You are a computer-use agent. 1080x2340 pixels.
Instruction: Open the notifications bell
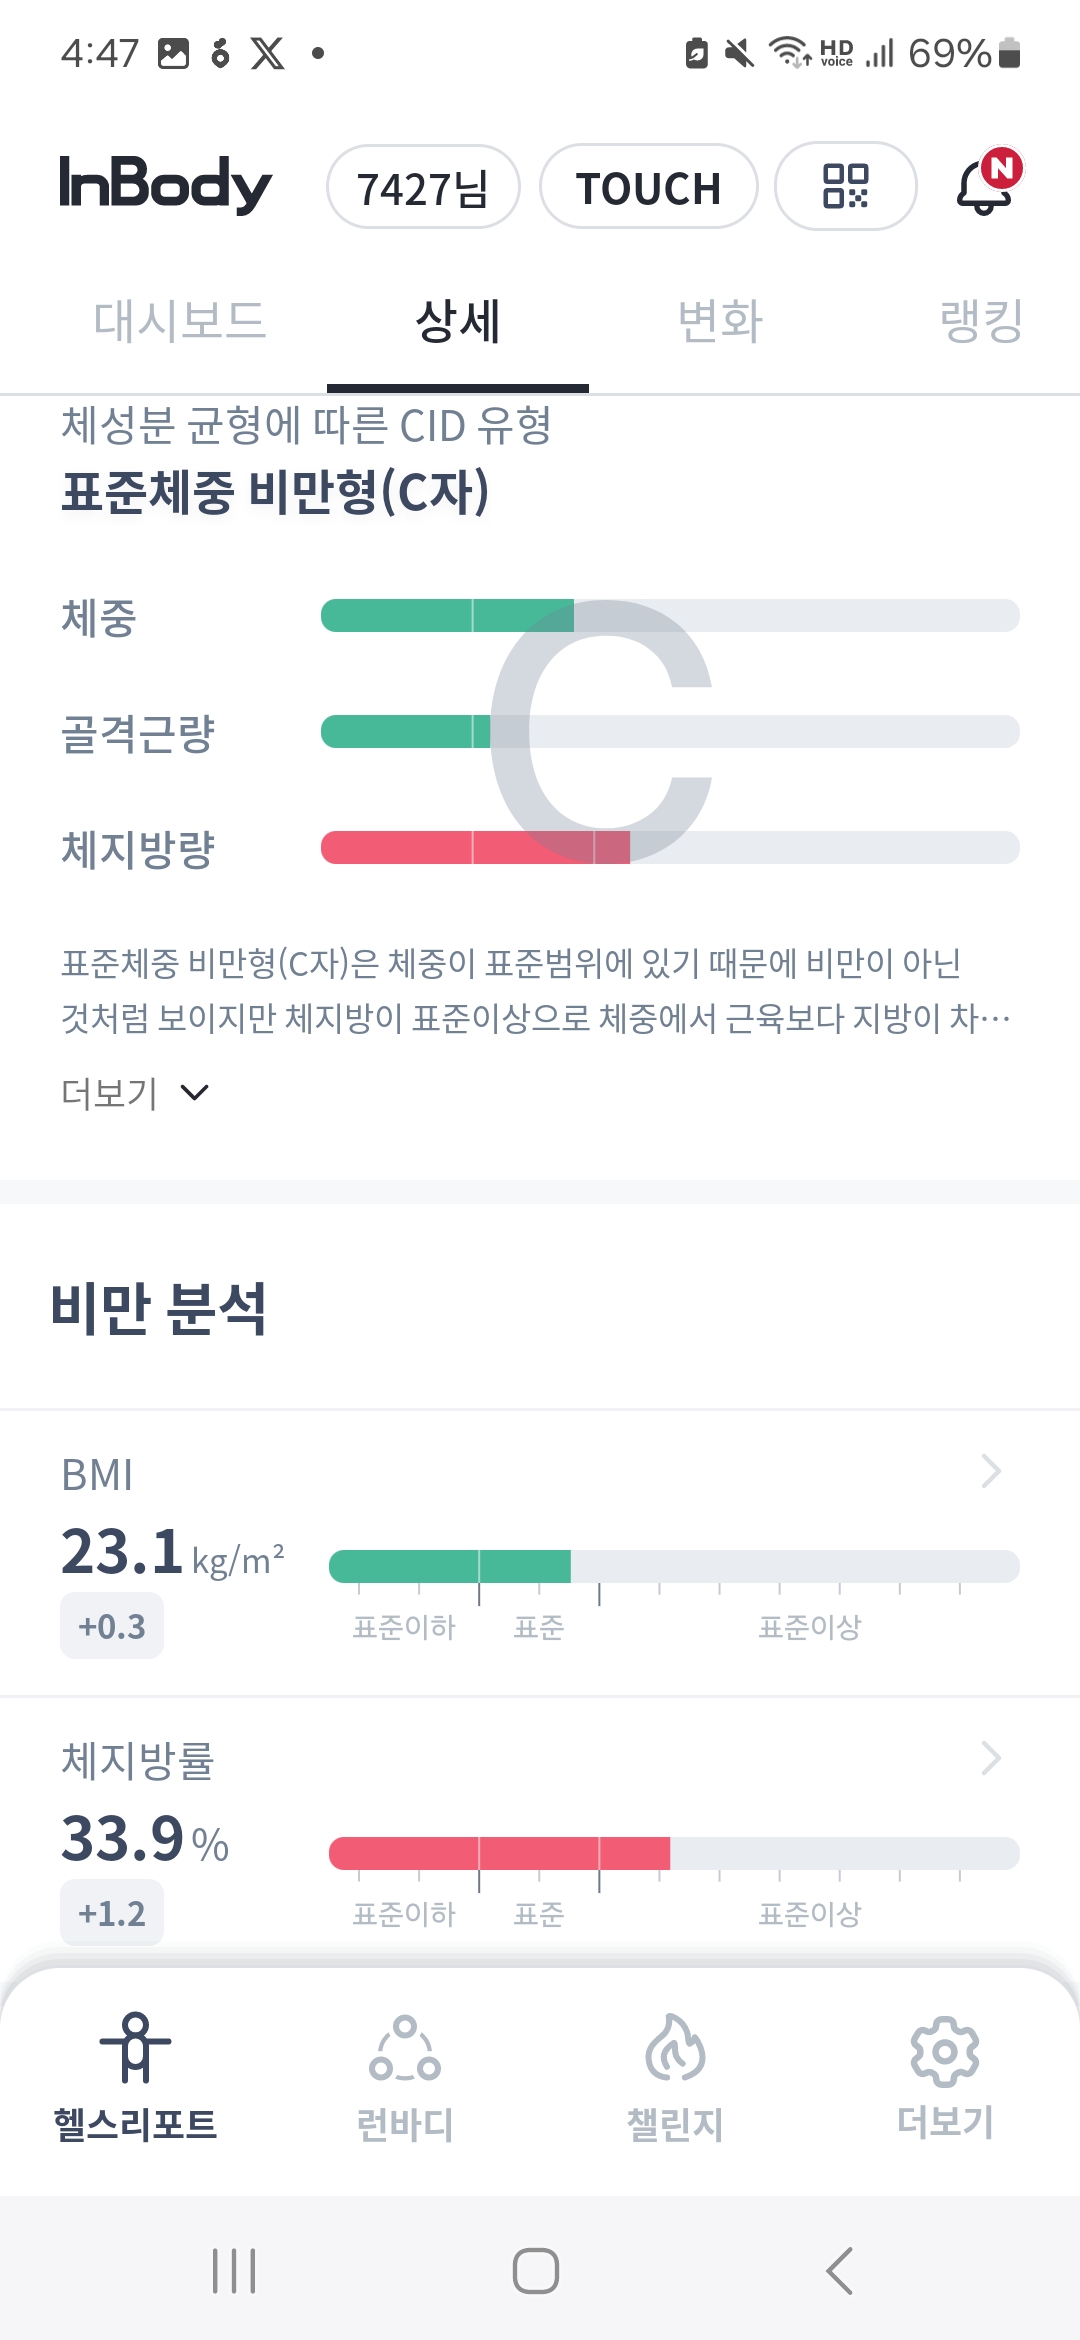(985, 186)
